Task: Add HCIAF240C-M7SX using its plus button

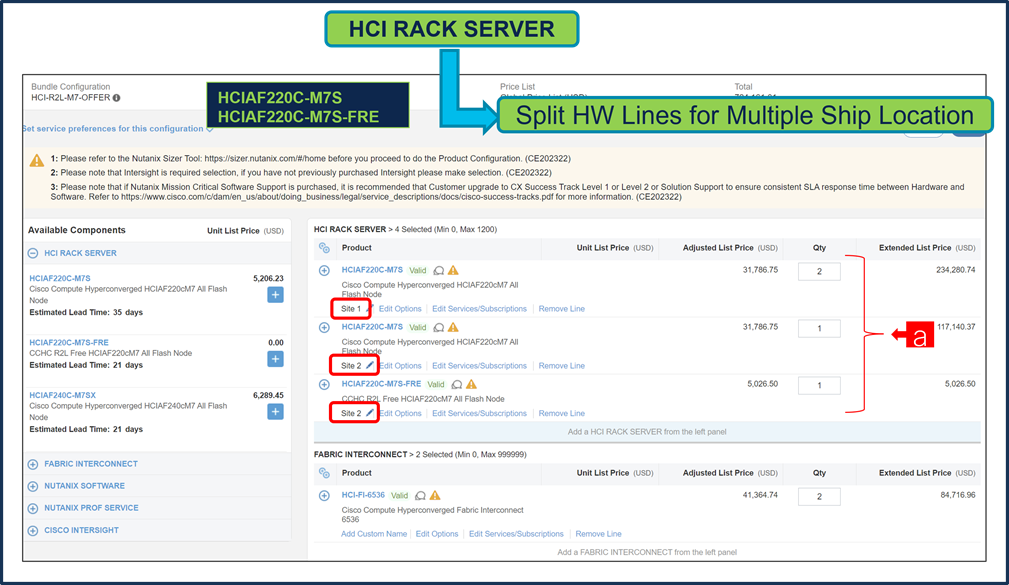Action: pos(275,412)
